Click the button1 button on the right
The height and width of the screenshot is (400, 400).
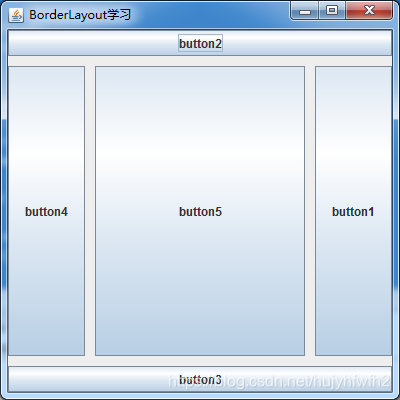[x=353, y=211]
